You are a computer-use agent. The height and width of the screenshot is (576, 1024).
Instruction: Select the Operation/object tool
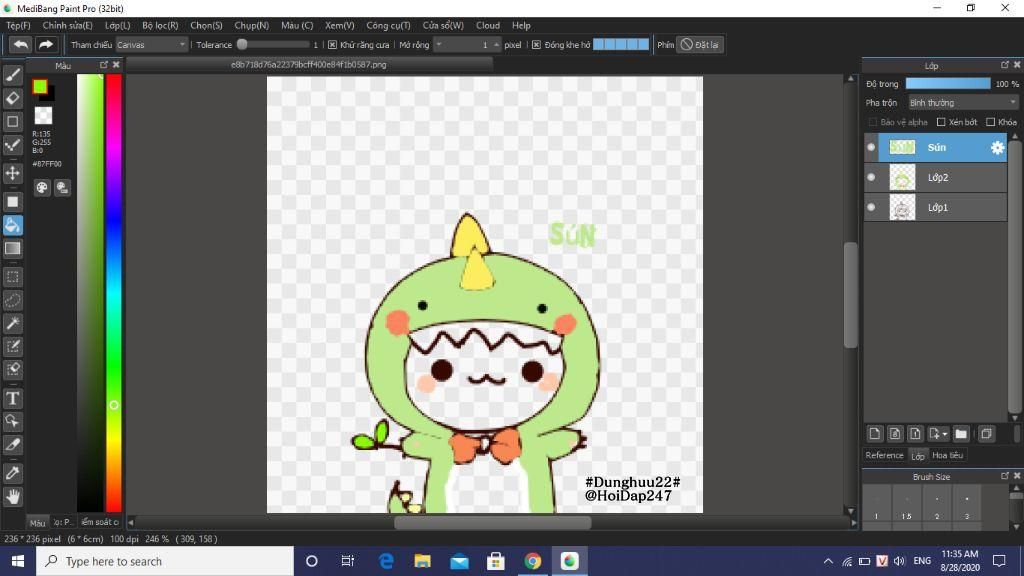coord(12,421)
